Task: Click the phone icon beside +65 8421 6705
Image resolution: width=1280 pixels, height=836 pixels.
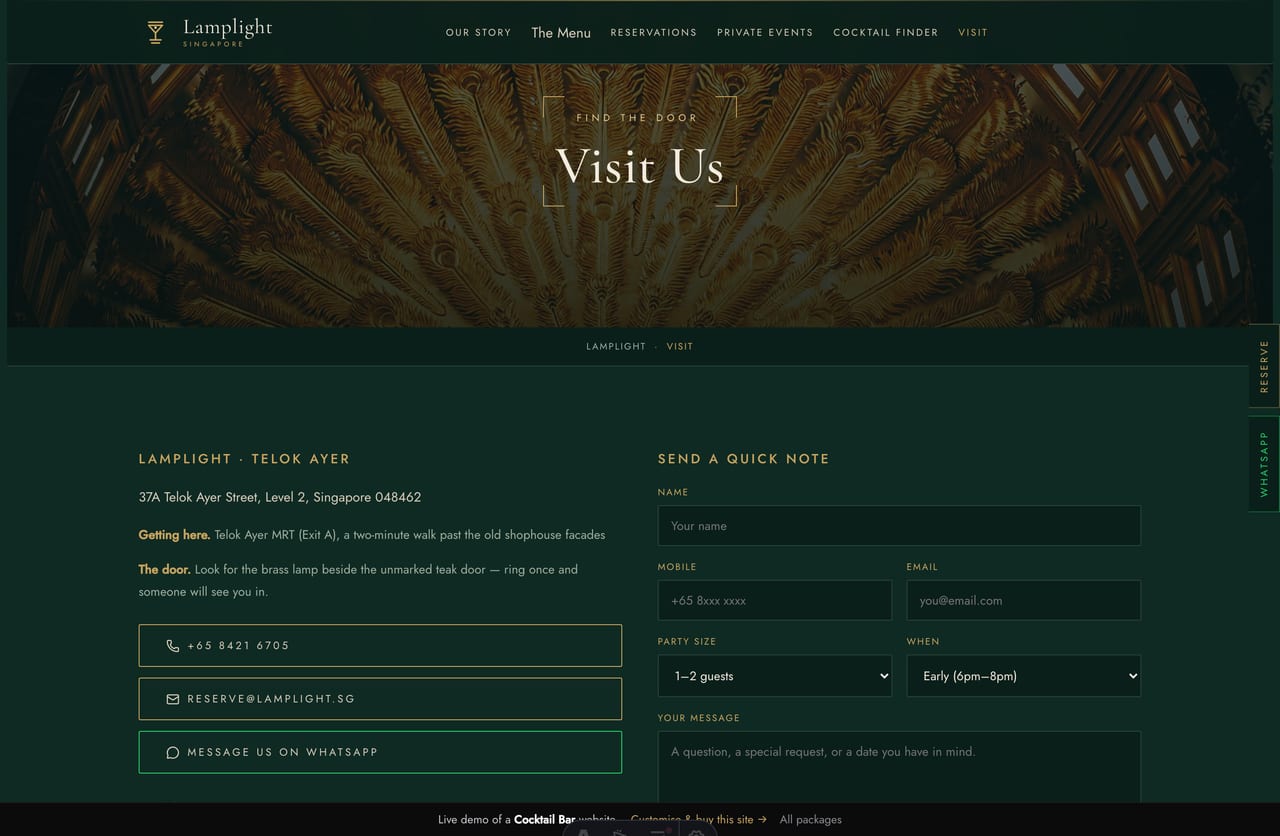Action: point(173,646)
